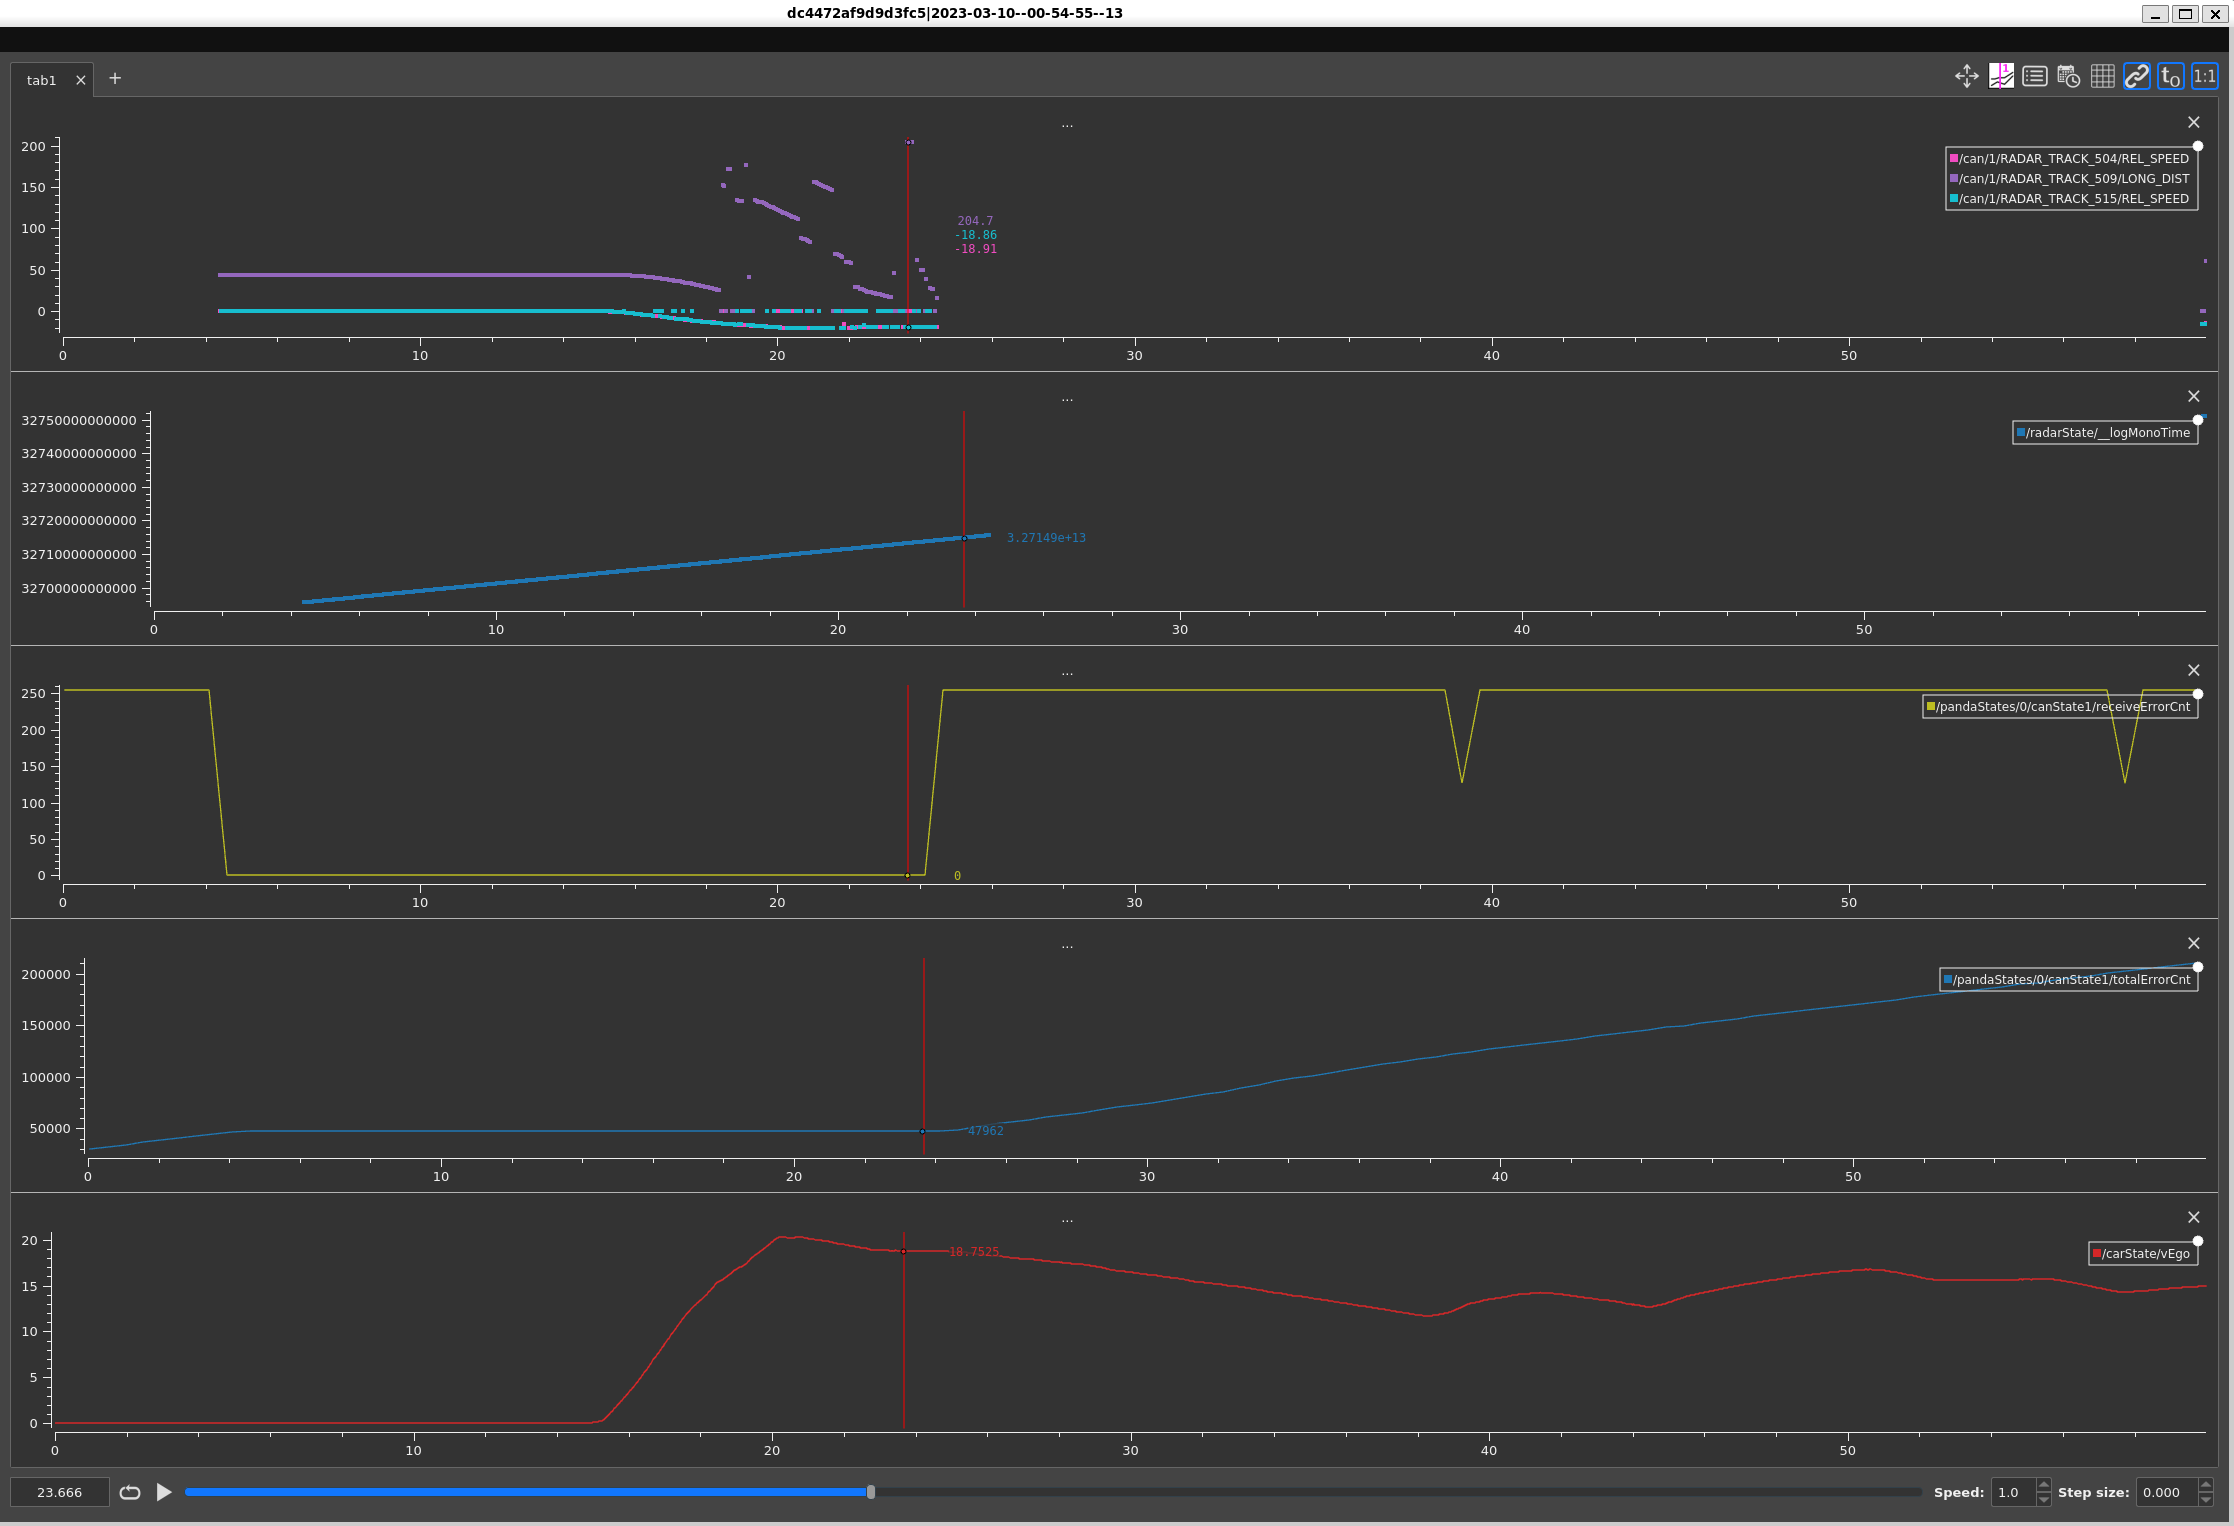2234x1526 pixels.
Task: Click the current time field showing 23.666
Action: (59, 1492)
